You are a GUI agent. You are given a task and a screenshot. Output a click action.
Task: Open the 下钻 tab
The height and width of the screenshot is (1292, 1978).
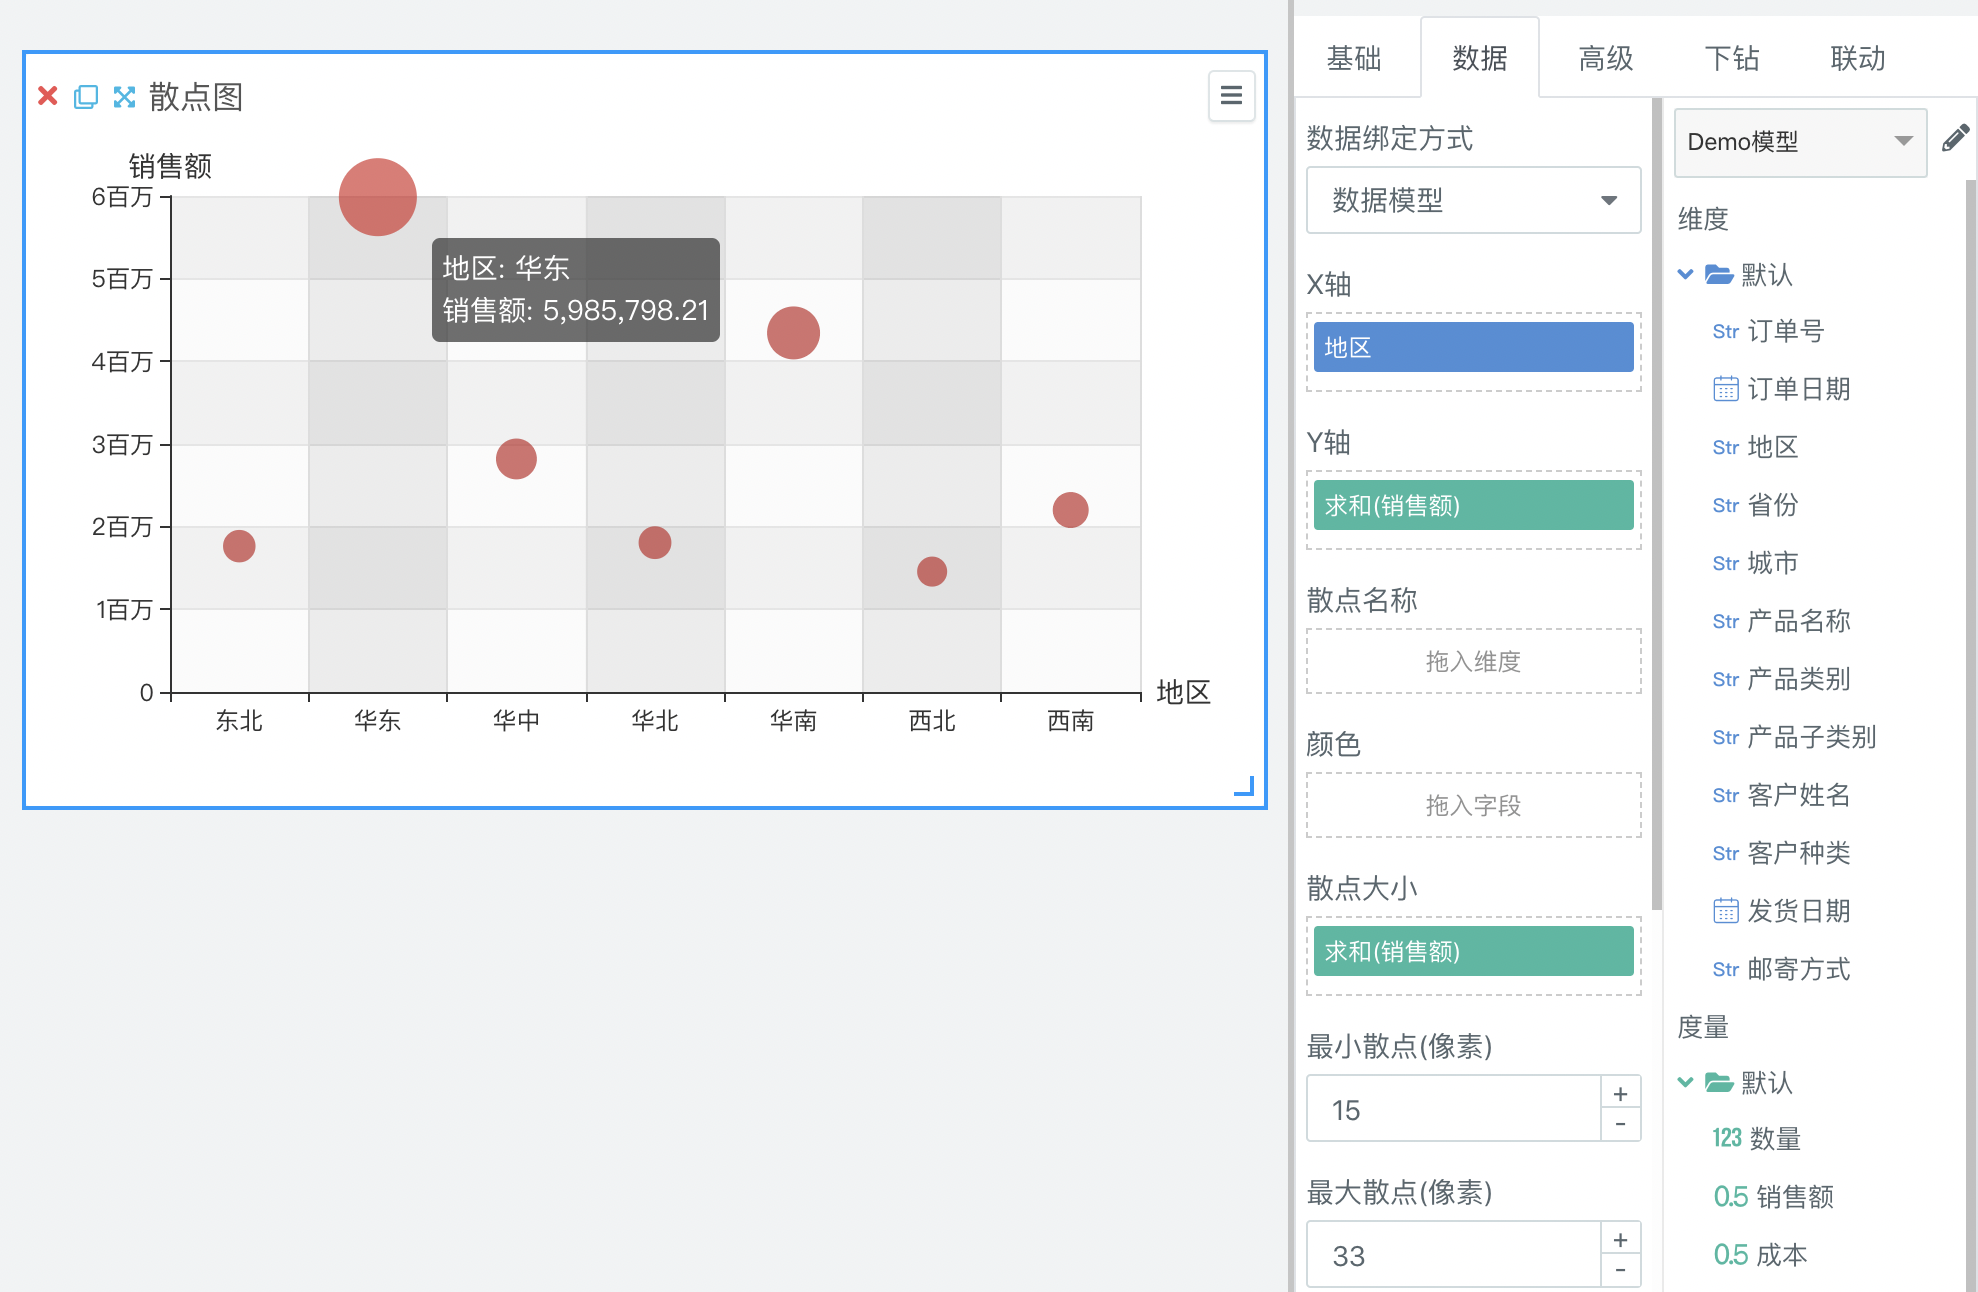(1732, 58)
